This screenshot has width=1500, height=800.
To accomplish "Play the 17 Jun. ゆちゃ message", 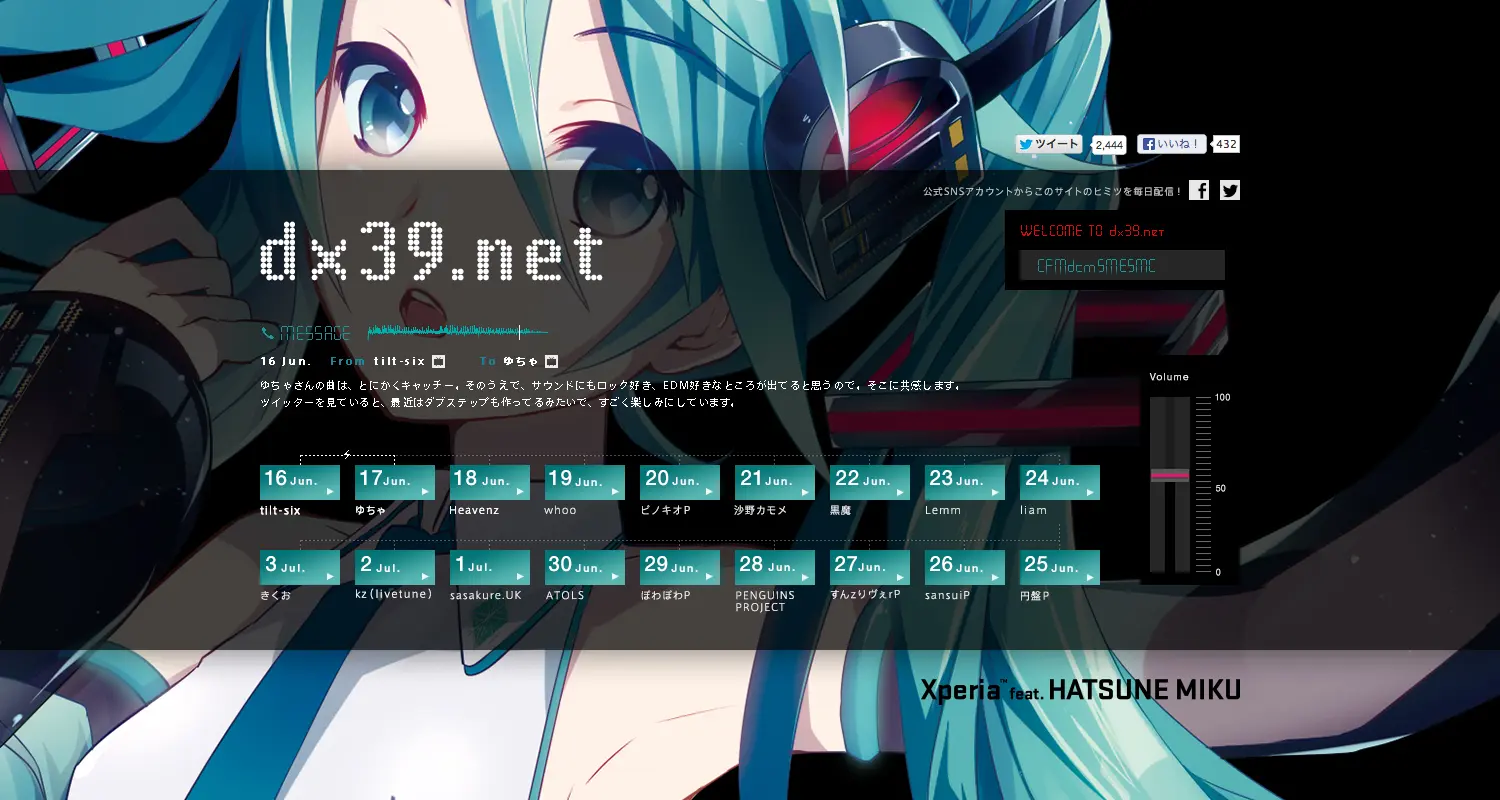I will pyautogui.click(x=395, y=482).
